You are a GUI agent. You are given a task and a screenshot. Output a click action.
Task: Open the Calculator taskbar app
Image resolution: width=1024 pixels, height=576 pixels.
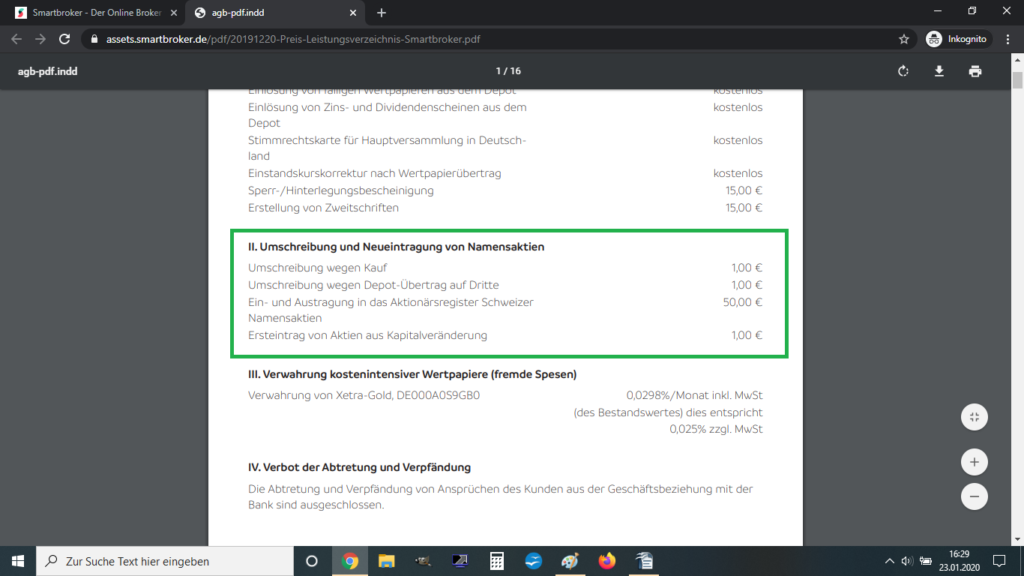[496, 561]
